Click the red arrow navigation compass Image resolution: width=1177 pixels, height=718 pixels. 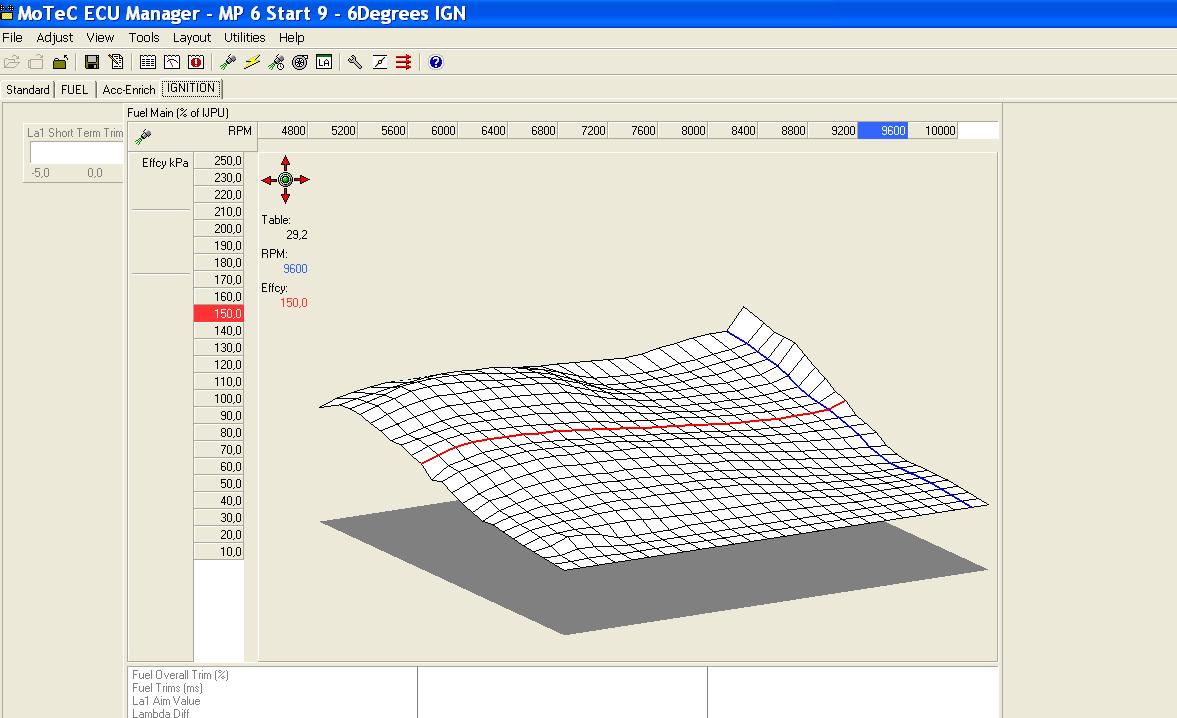click(x=285, y=180)
